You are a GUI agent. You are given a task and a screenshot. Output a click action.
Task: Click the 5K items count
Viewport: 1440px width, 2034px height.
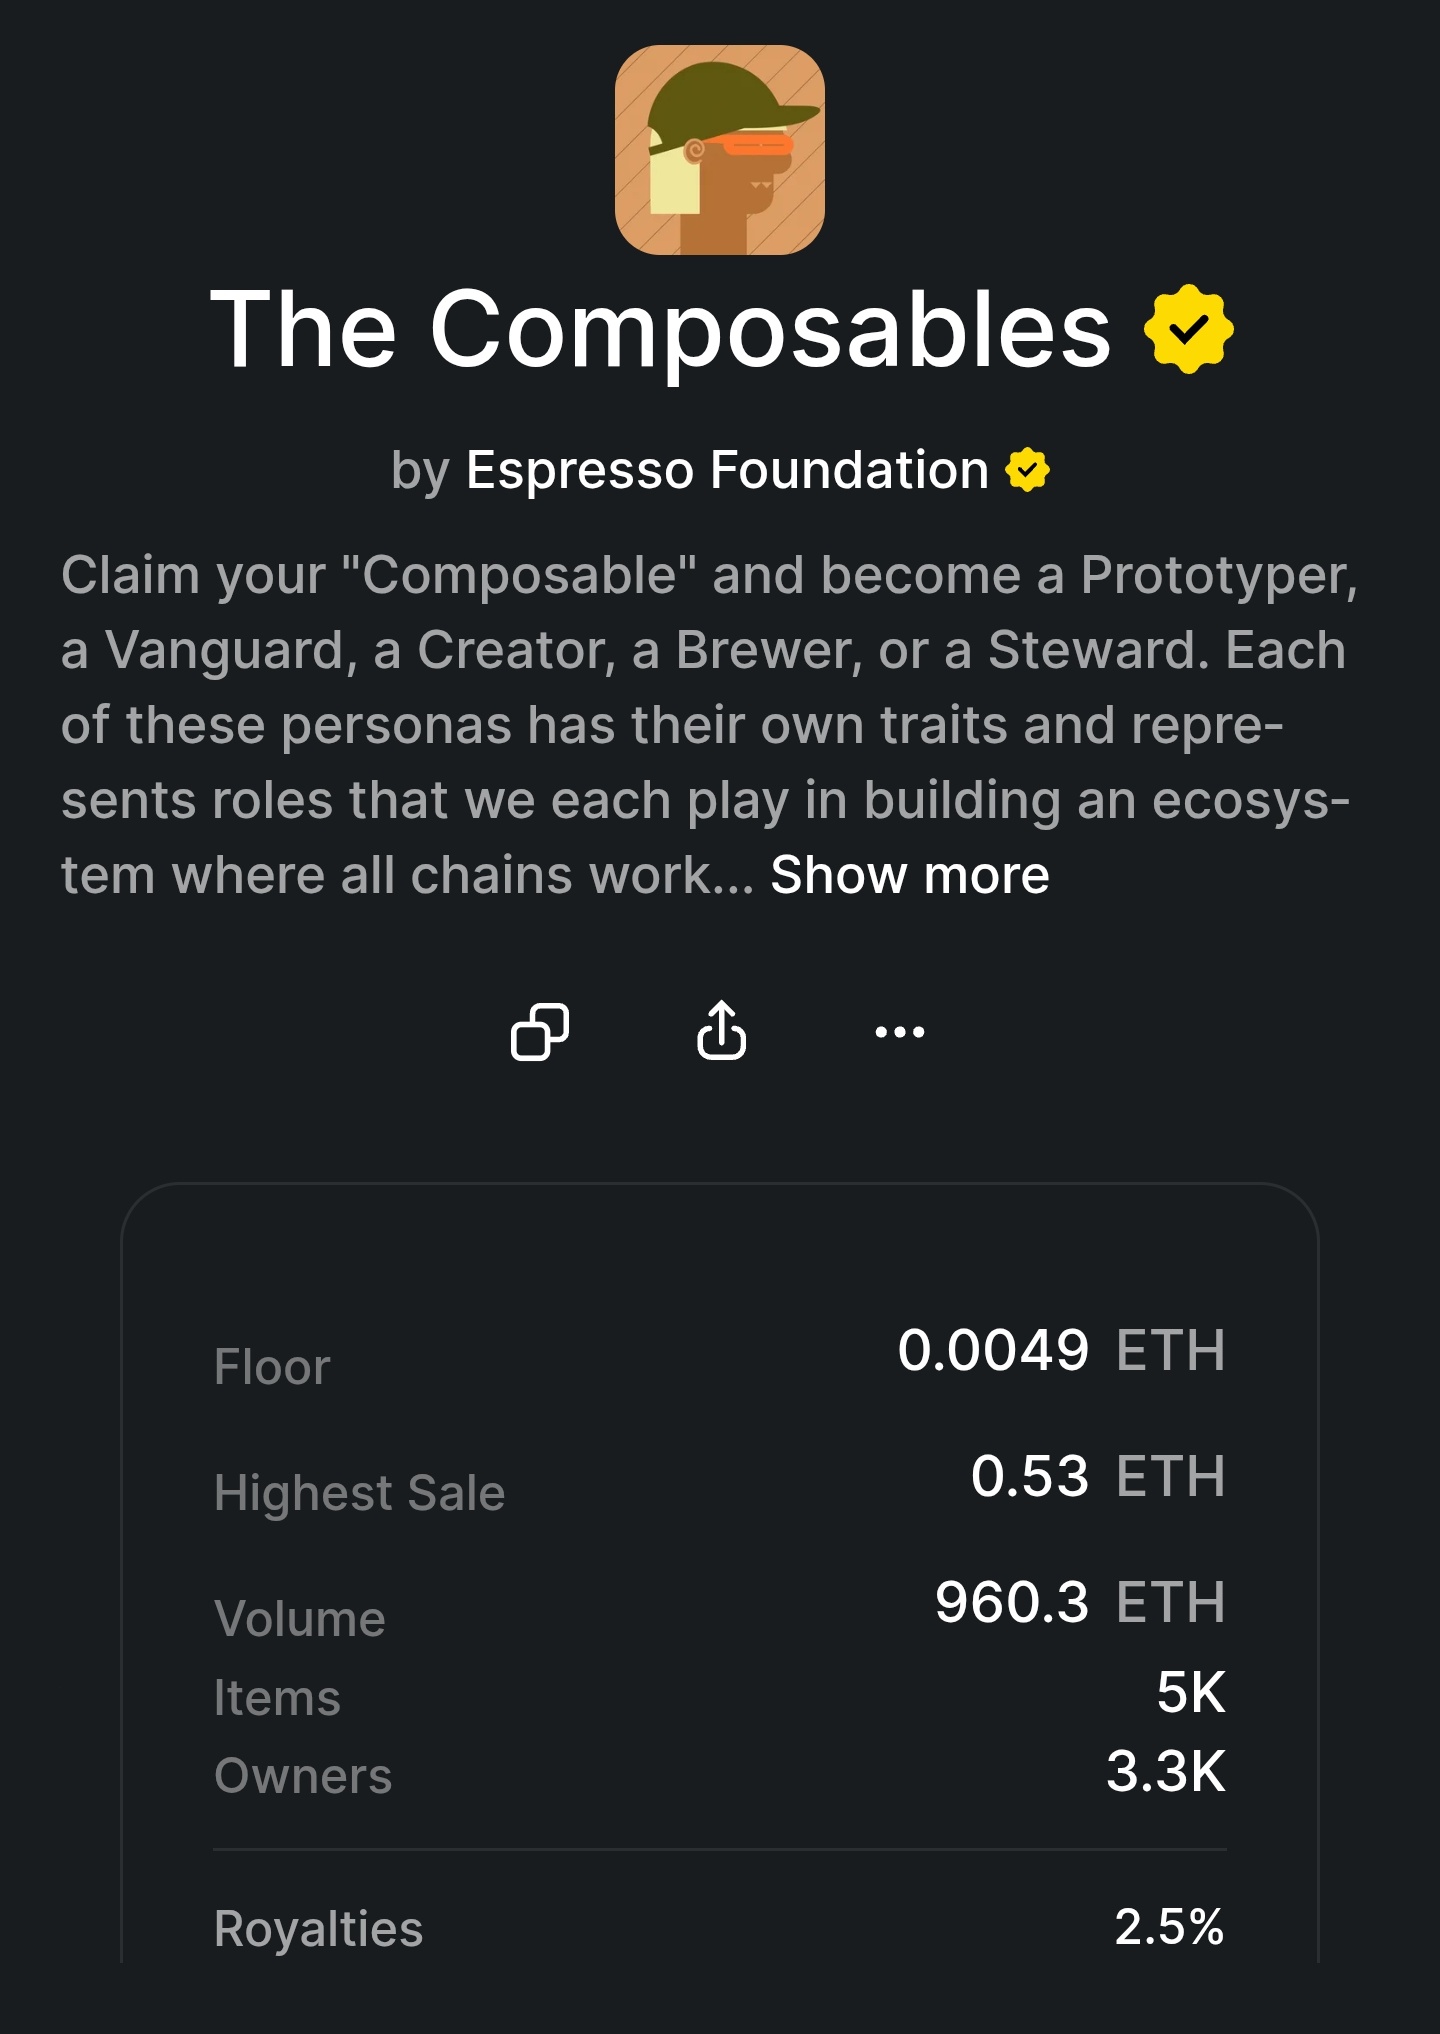[1190, 1692]
